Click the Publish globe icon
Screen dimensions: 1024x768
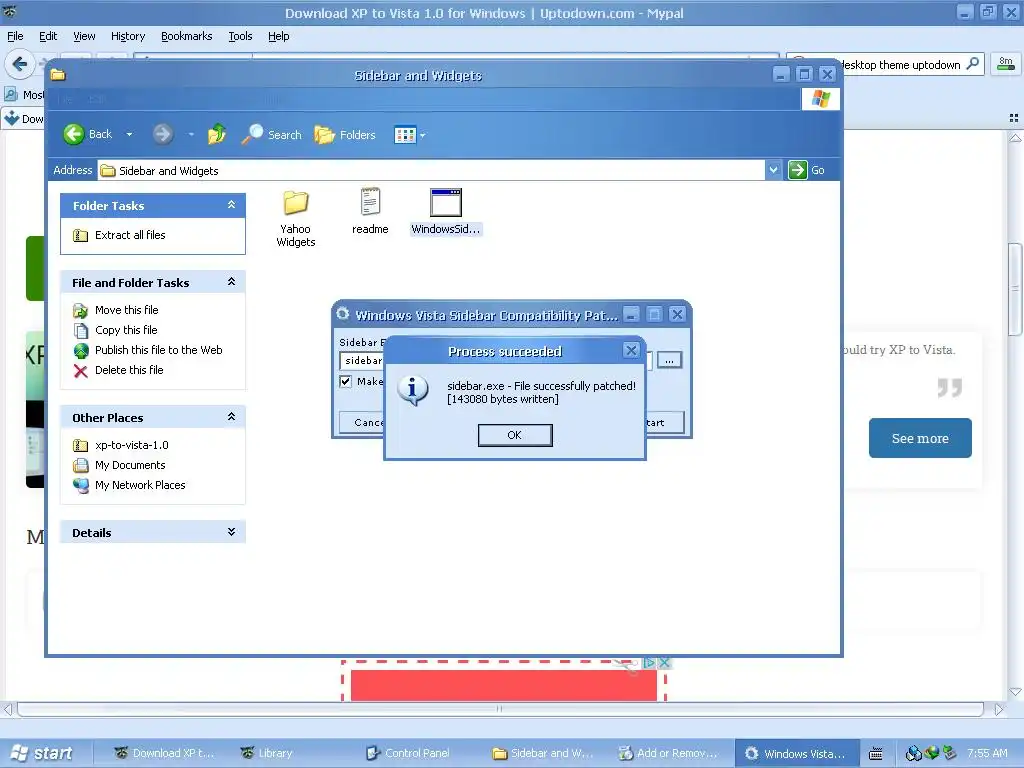[x=80, y=351]
